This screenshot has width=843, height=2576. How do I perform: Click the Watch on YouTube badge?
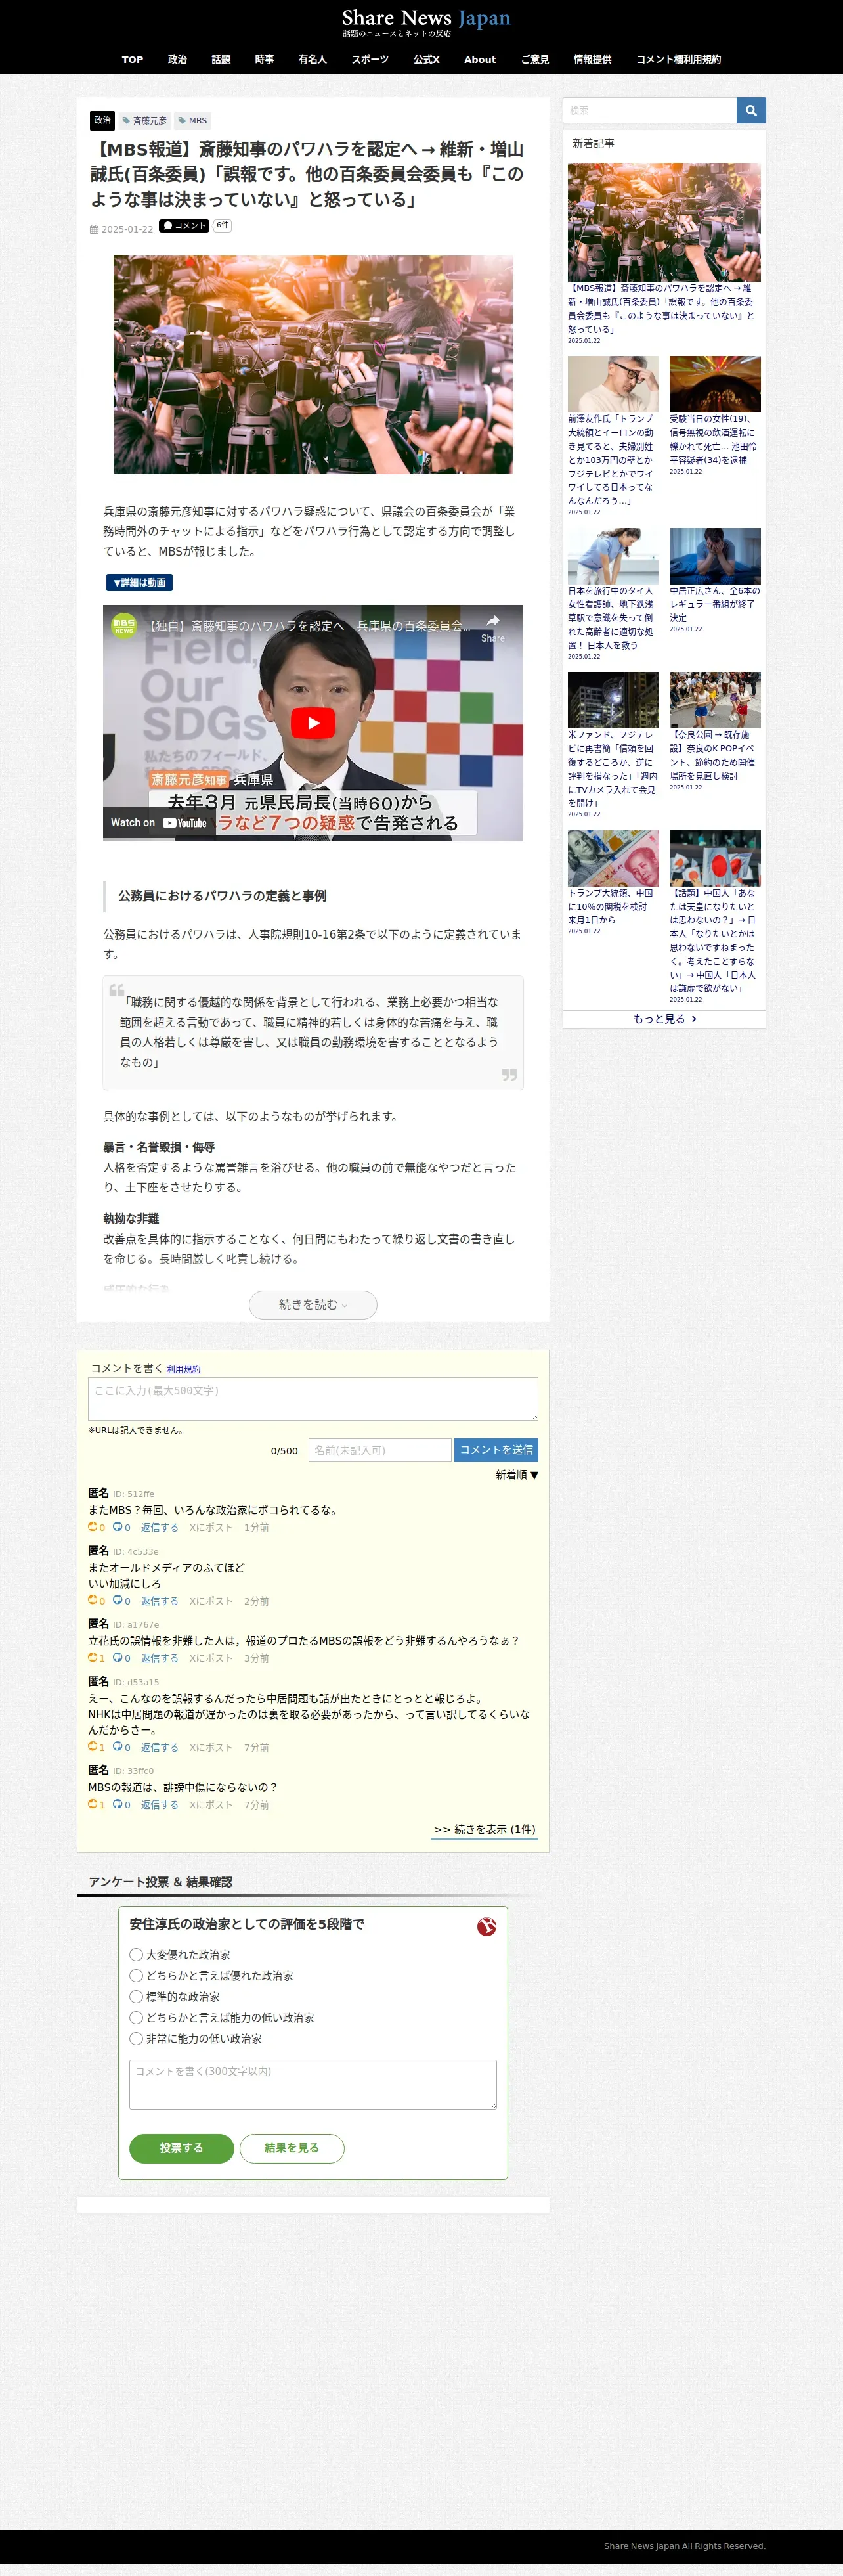coord(159,823)
